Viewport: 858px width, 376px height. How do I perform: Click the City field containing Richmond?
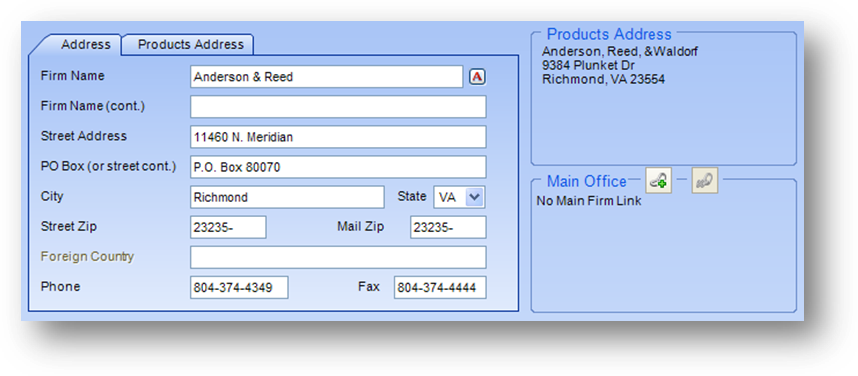[287, 197]
